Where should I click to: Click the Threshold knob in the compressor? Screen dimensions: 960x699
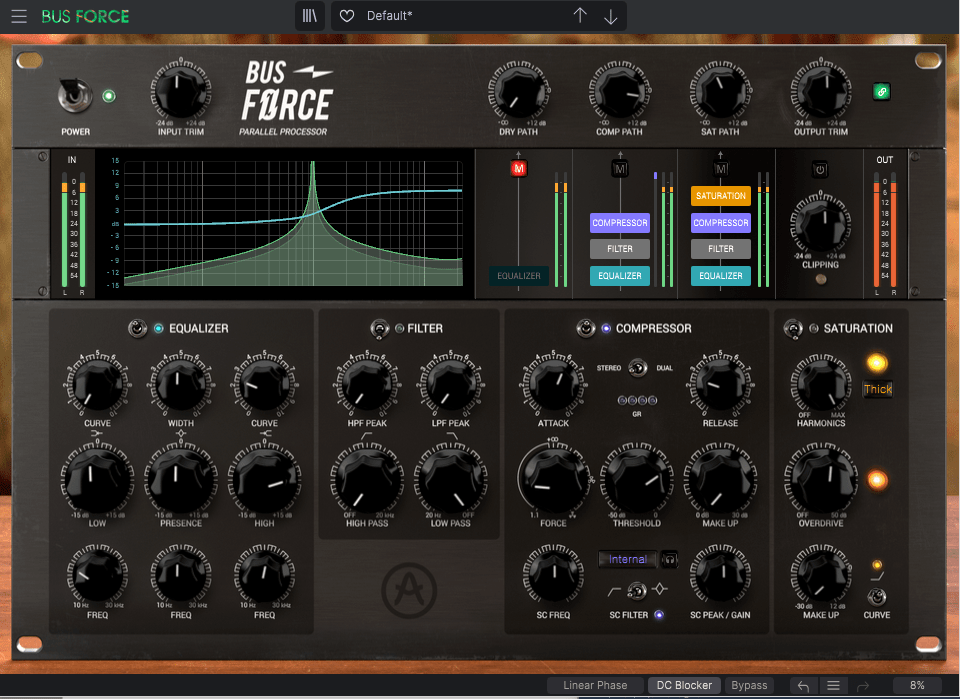[x=636, y=481]
